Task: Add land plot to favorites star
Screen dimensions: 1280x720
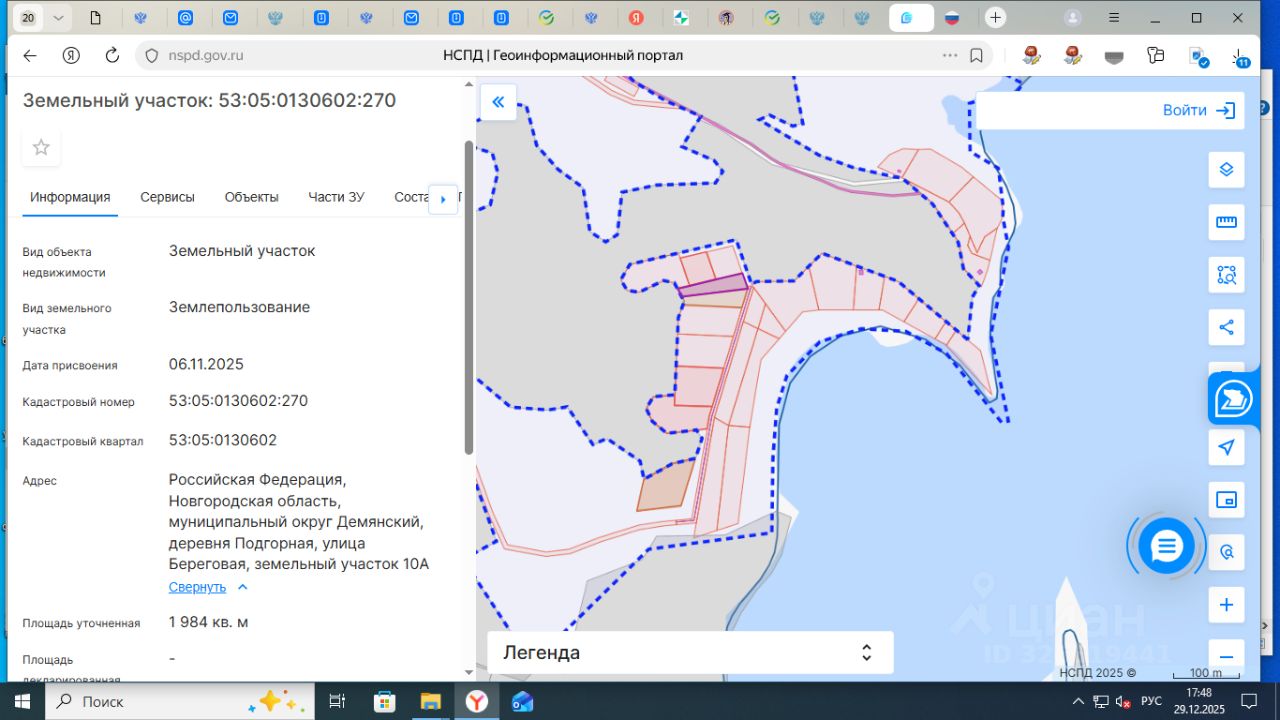Action: pos(41,148)
